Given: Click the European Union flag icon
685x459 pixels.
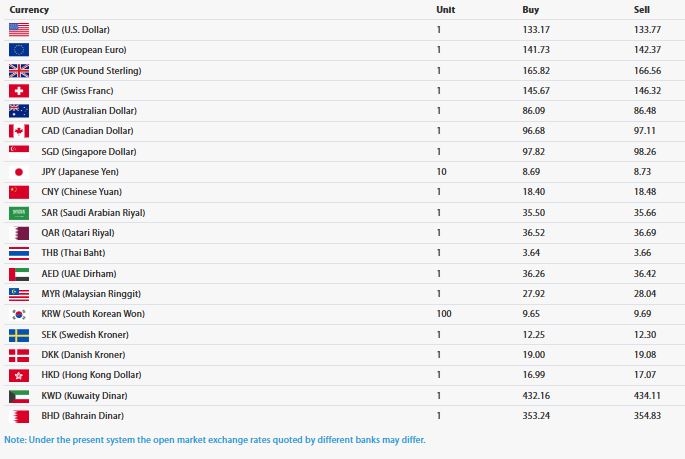Looking at the screenshot, I should (19, 50).
